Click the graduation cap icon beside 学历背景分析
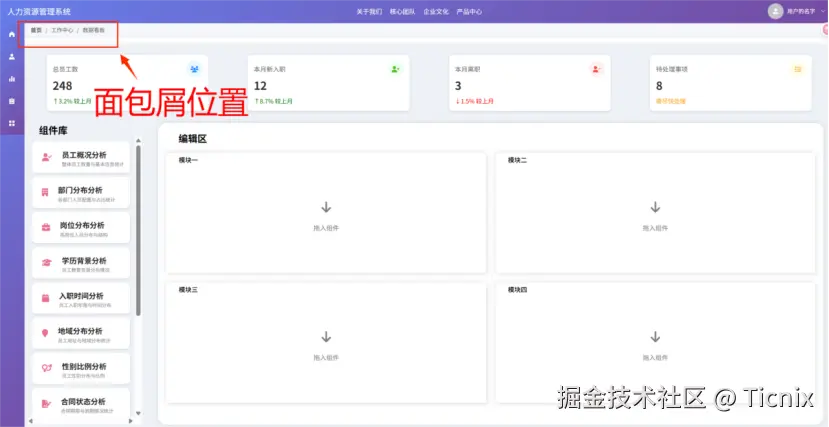The height and width of the screenshot is (427, 829). (x=47, y=263)
